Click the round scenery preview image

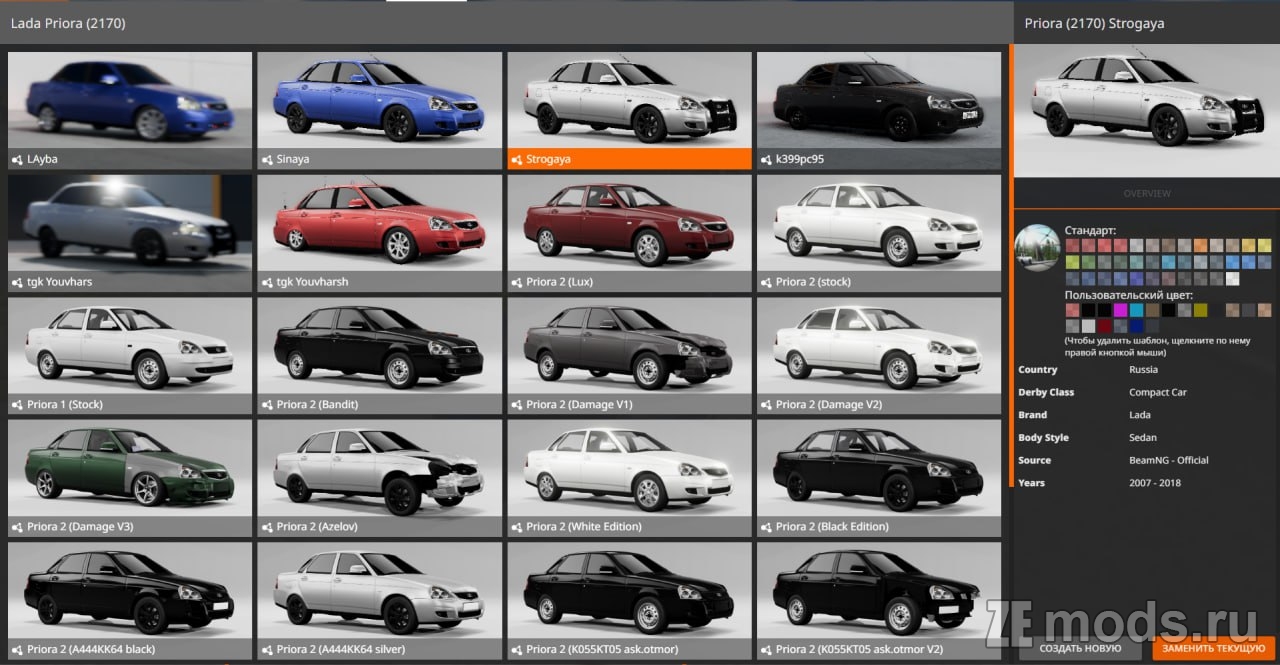[x=1038, y=248]
